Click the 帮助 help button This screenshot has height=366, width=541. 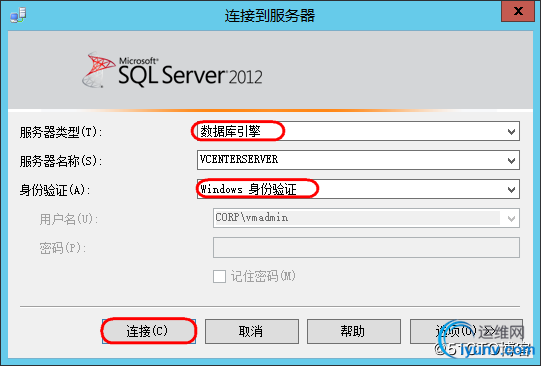coord(354,331)
